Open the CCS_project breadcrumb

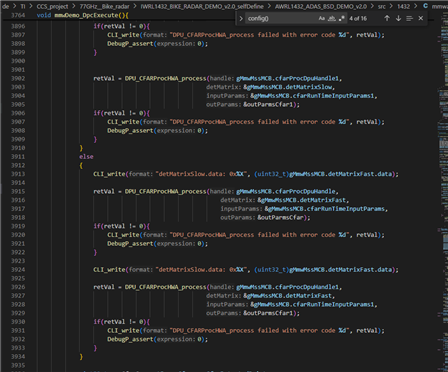coord(53,6)
